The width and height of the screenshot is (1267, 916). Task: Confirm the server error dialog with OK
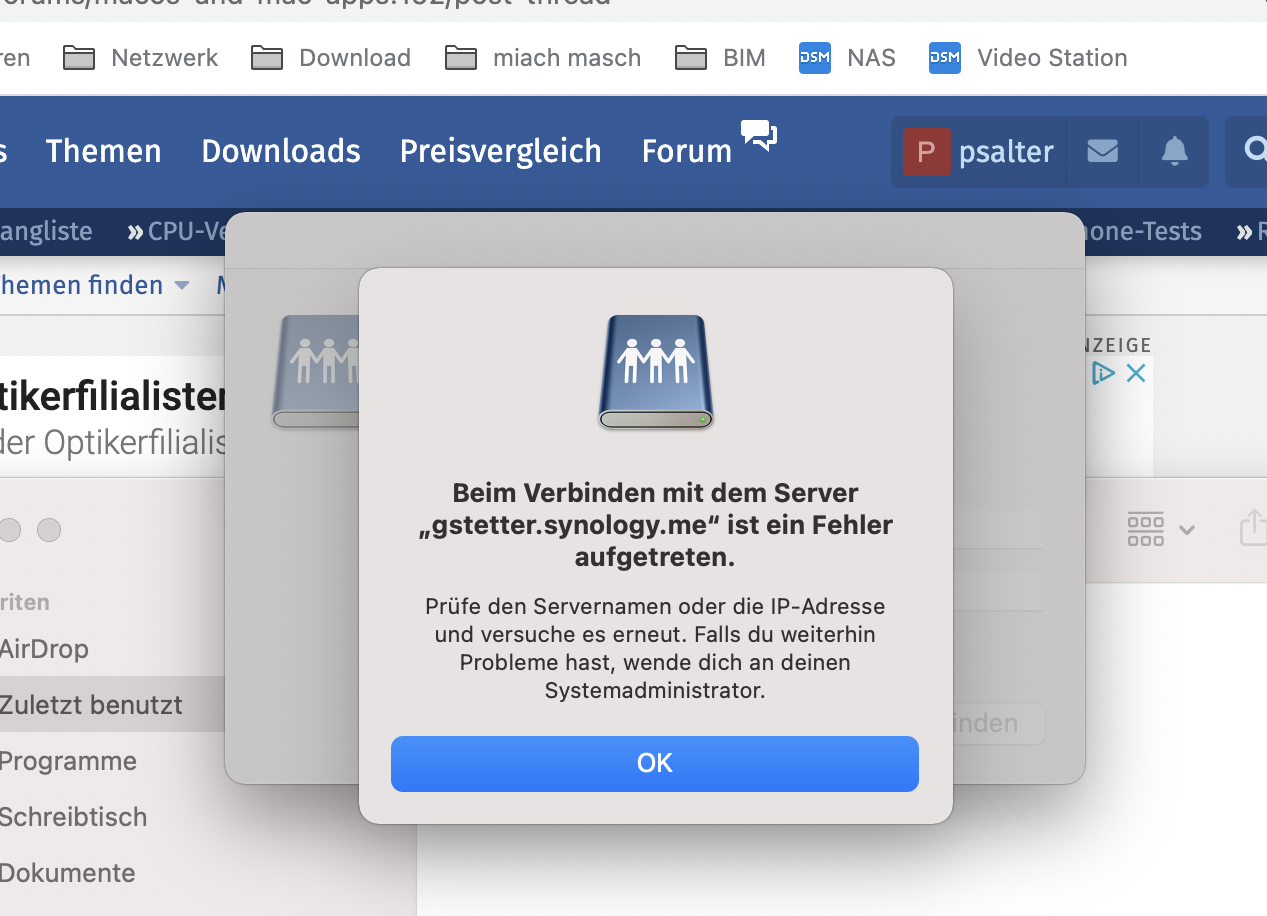(654, 762)
